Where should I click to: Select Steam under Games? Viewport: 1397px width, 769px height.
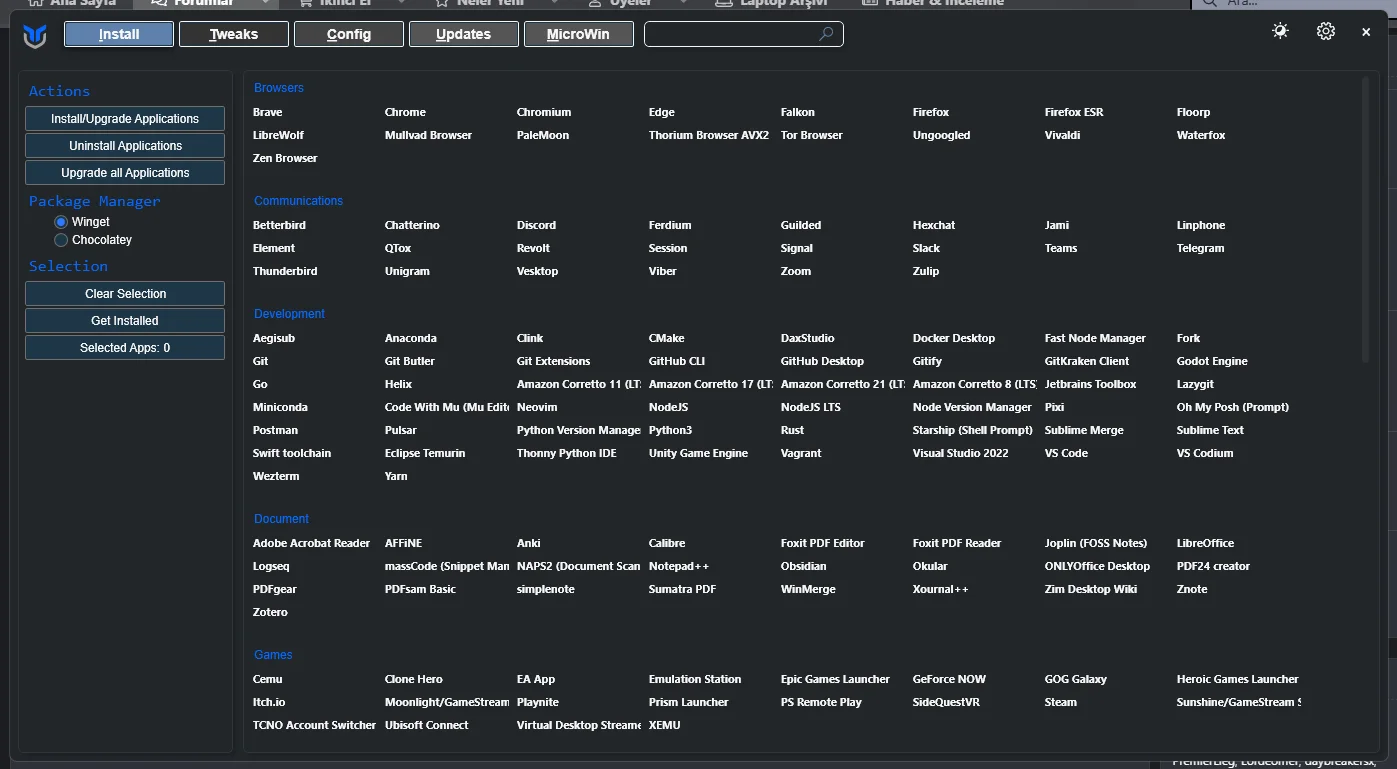(1061, 702)
